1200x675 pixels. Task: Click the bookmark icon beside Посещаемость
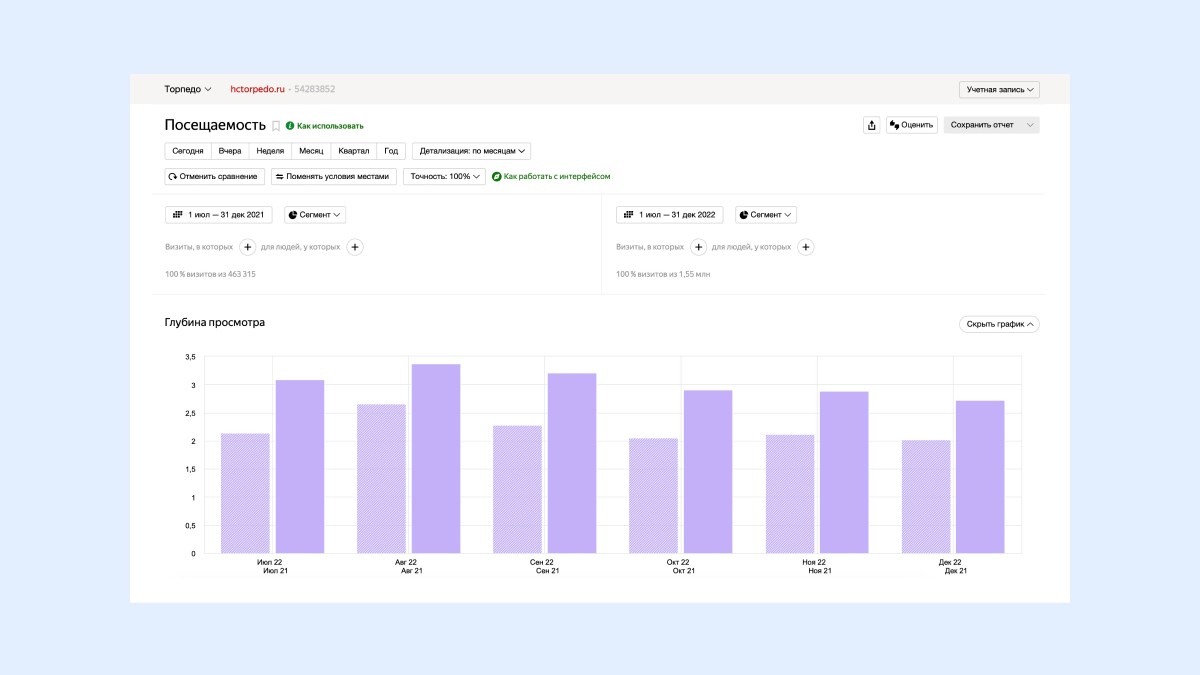coord(276,126)
